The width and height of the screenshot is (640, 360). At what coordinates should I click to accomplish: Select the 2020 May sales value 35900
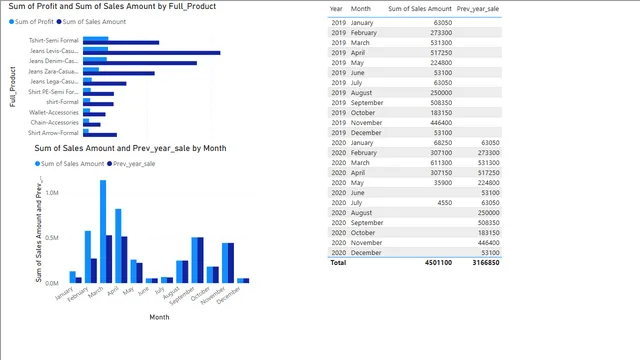(x=442, y=183)
